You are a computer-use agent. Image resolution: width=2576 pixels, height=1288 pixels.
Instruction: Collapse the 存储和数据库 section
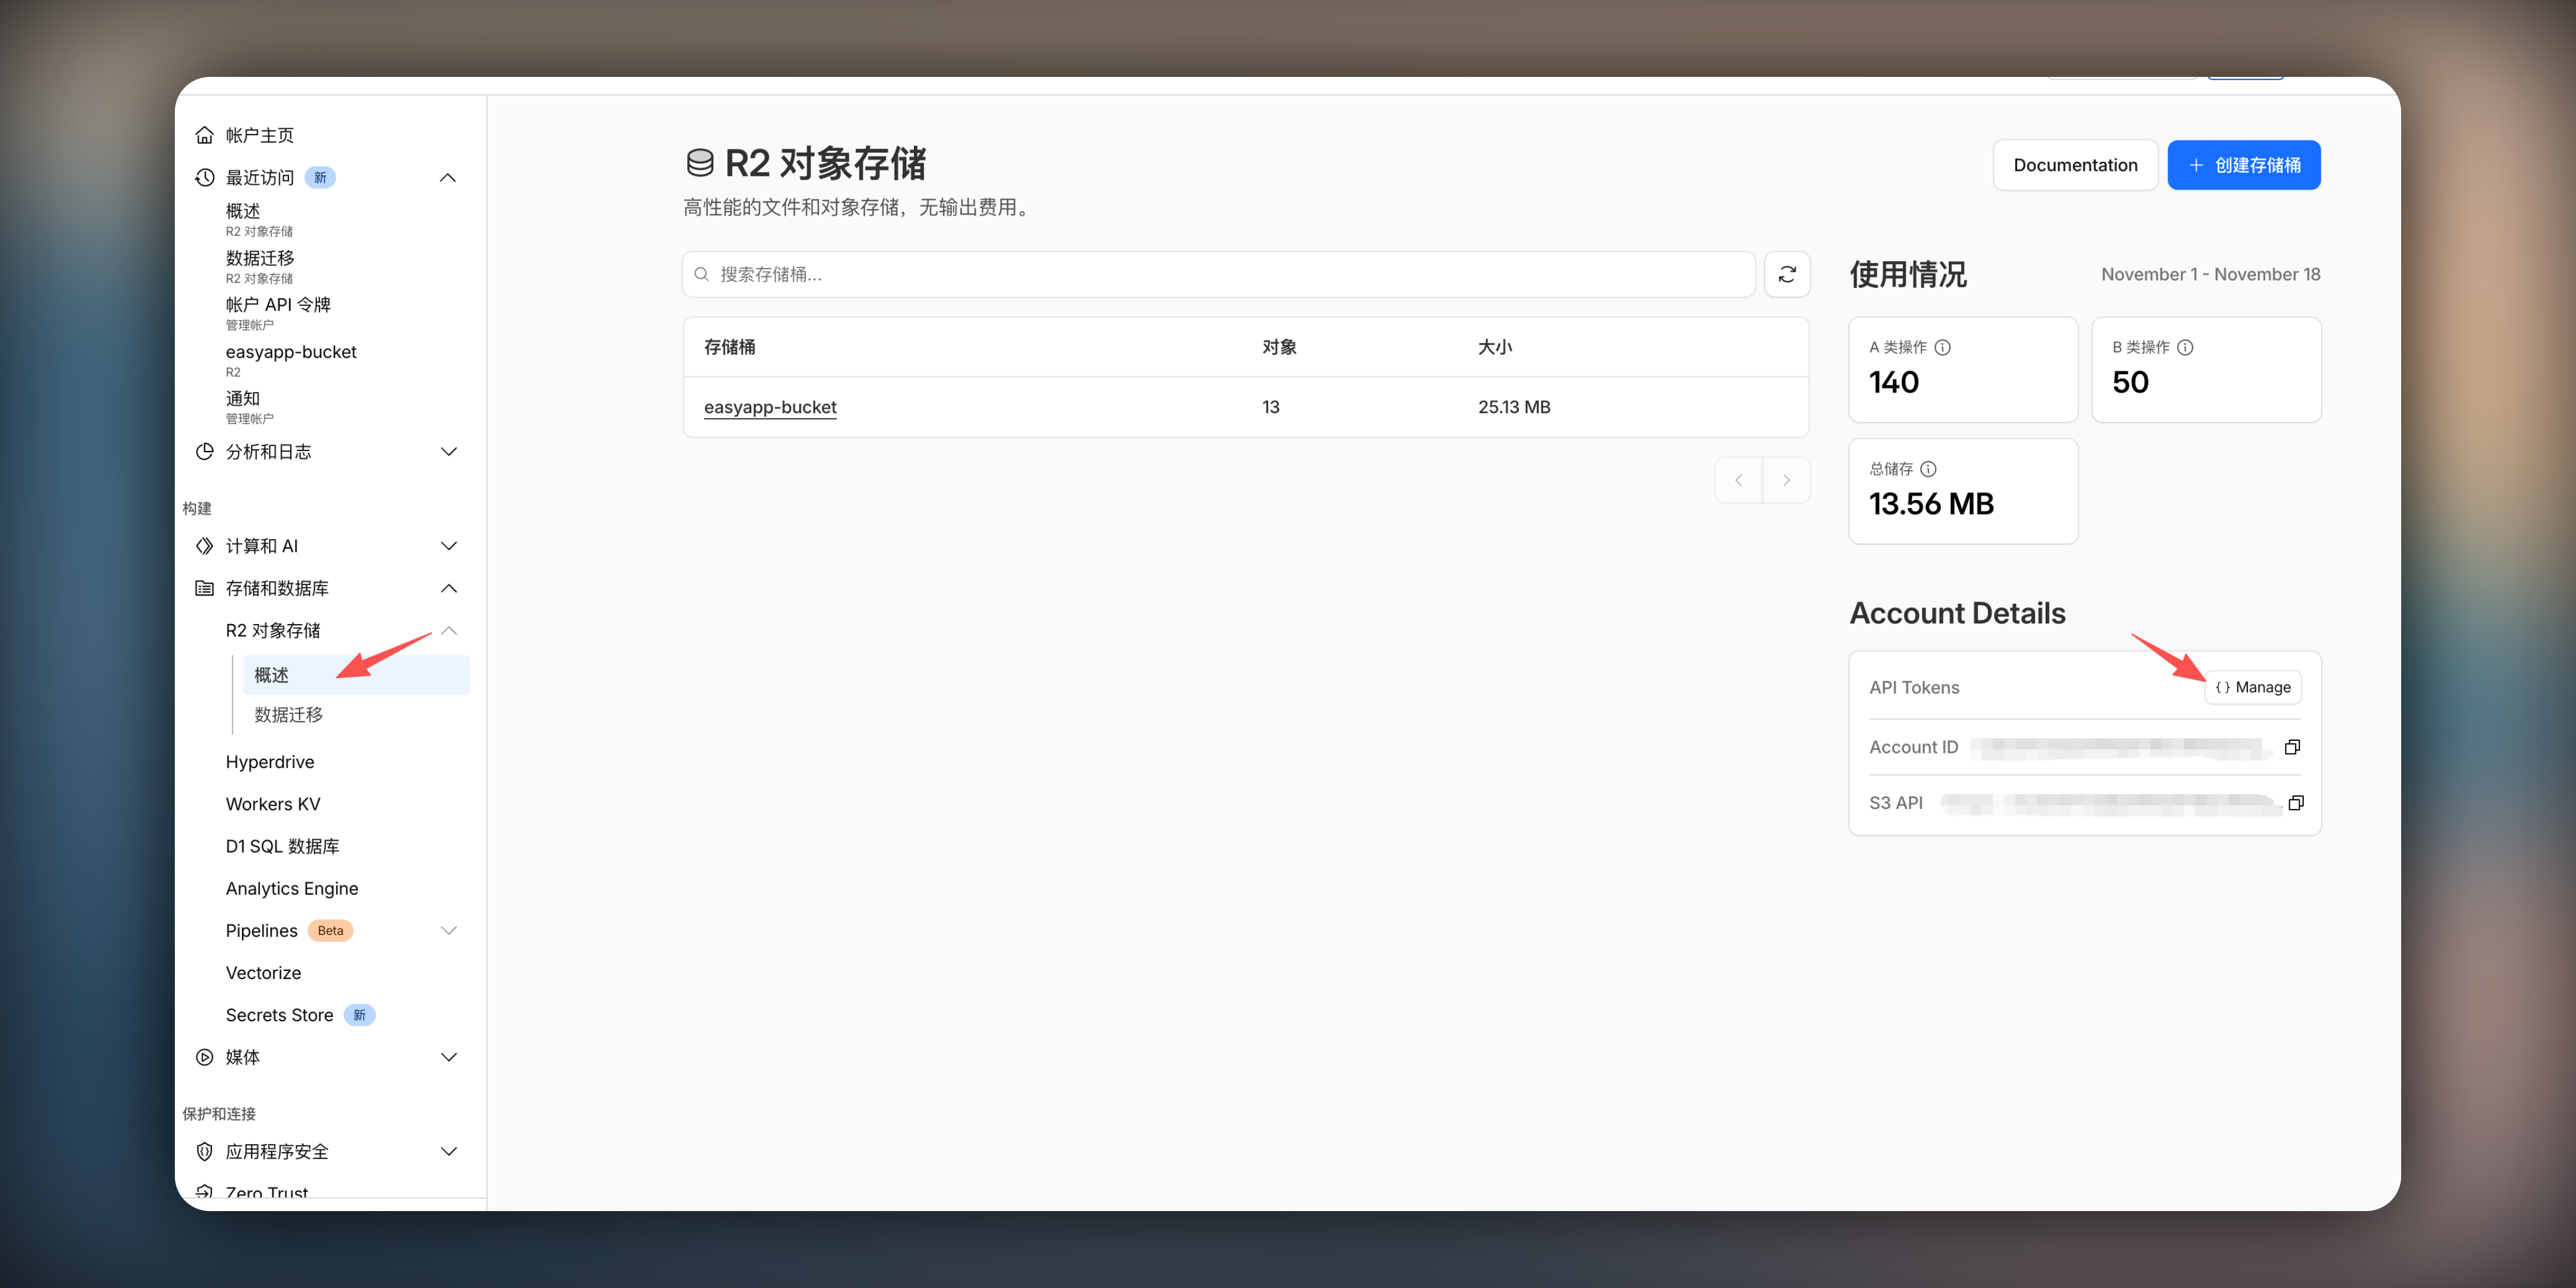448,588
